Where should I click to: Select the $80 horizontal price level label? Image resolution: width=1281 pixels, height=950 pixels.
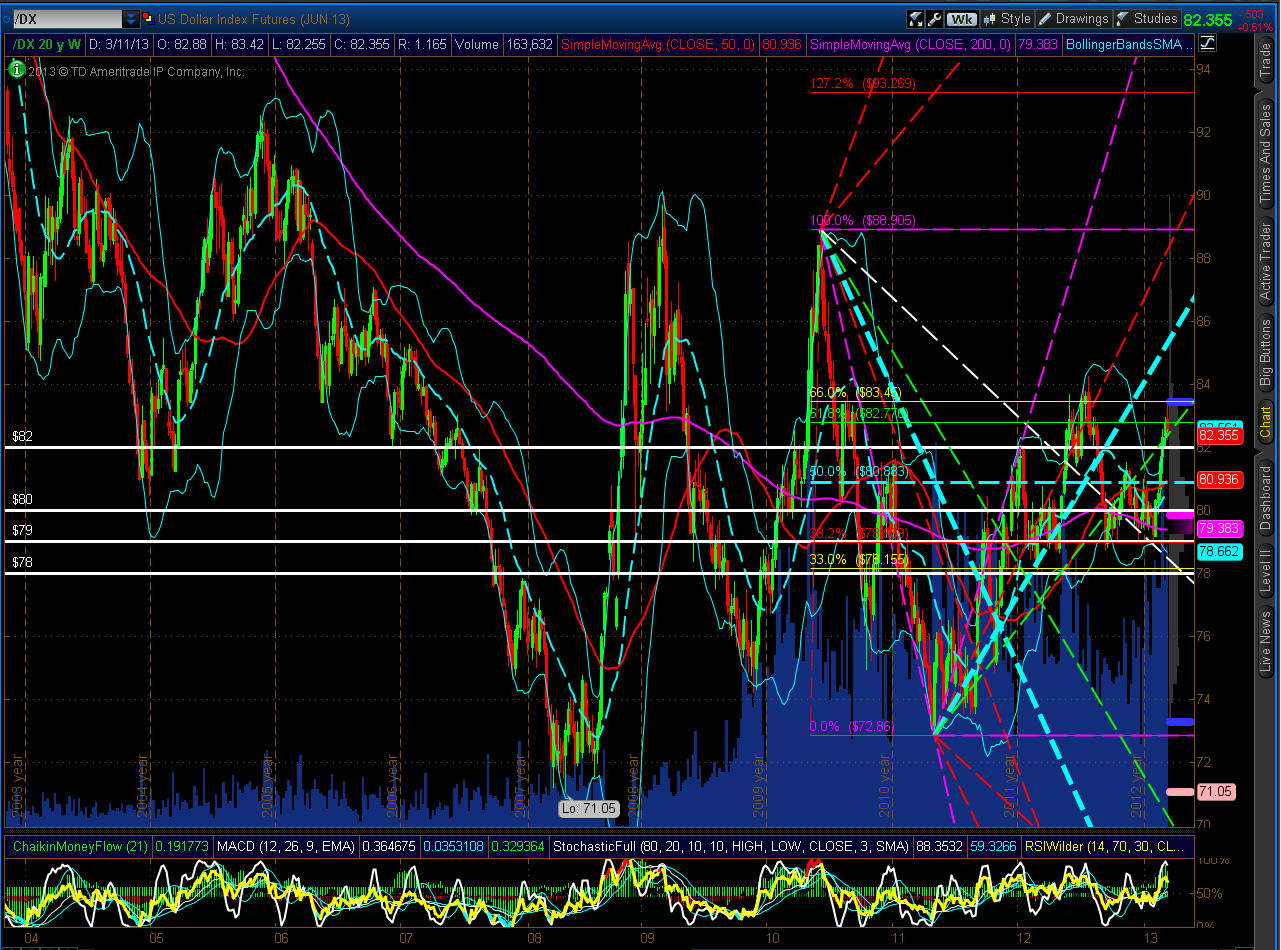(x=23, y=499)
